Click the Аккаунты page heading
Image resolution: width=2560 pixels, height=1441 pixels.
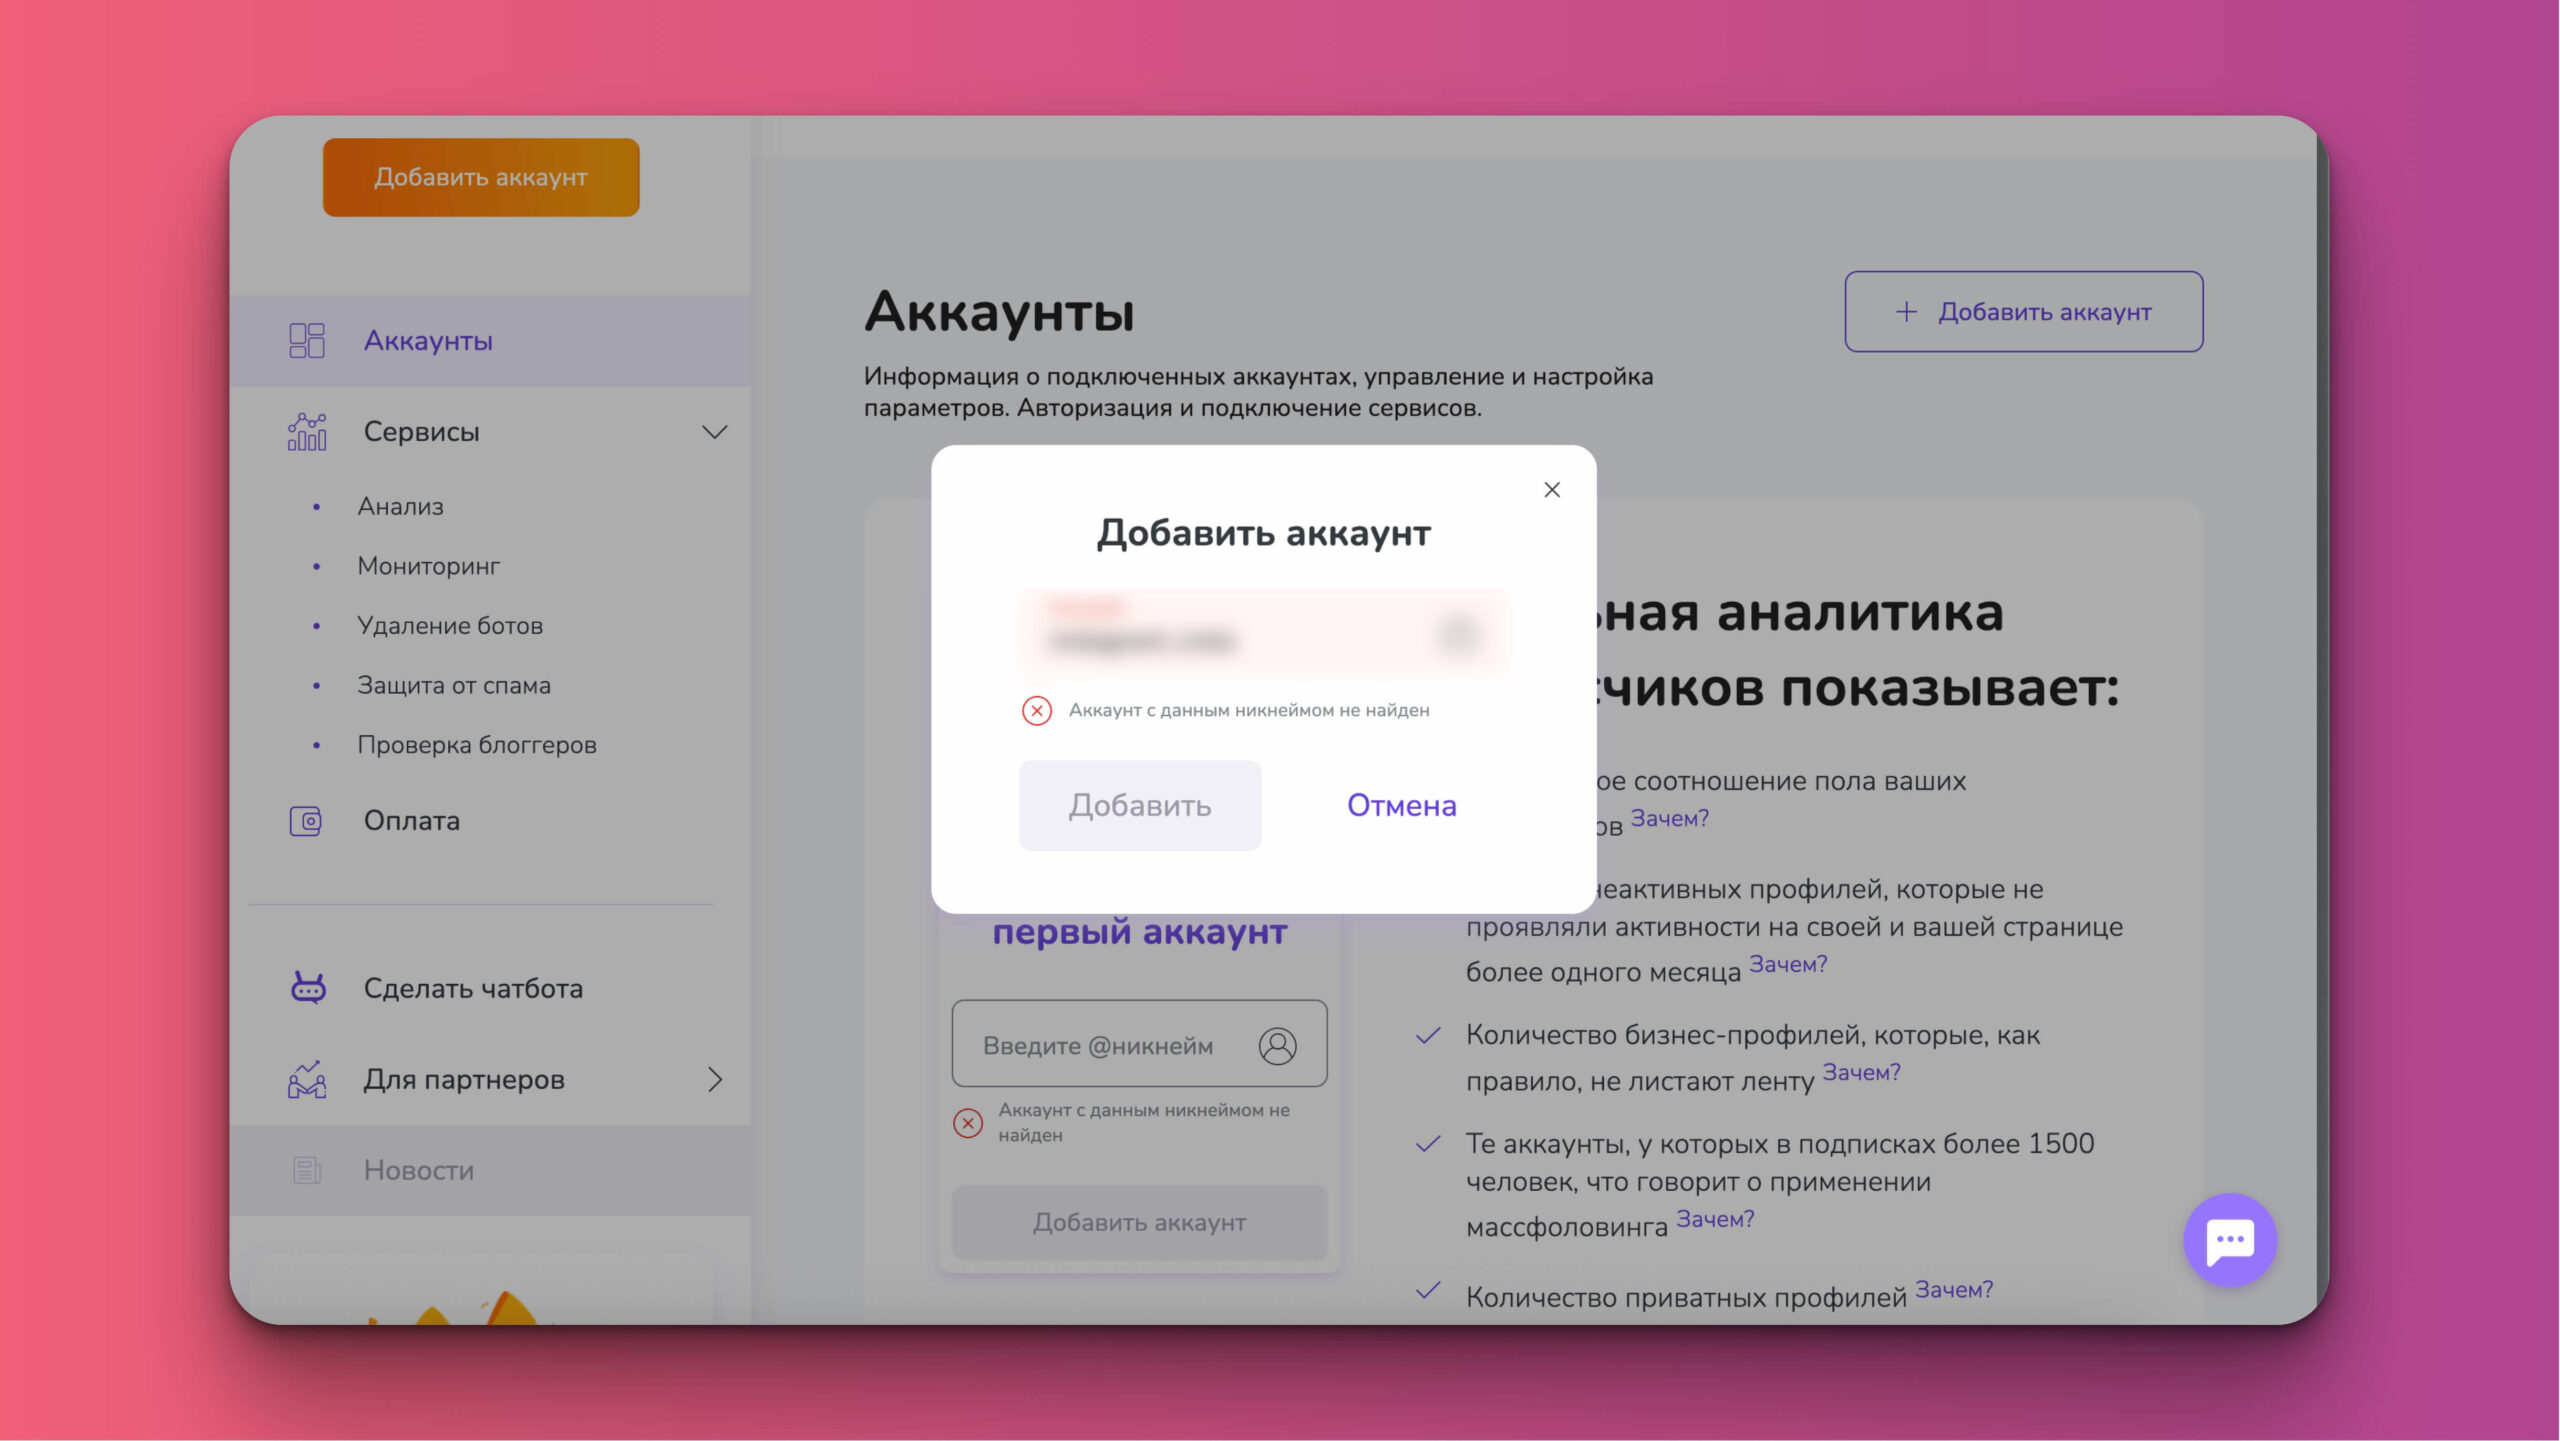coord(999,312)
